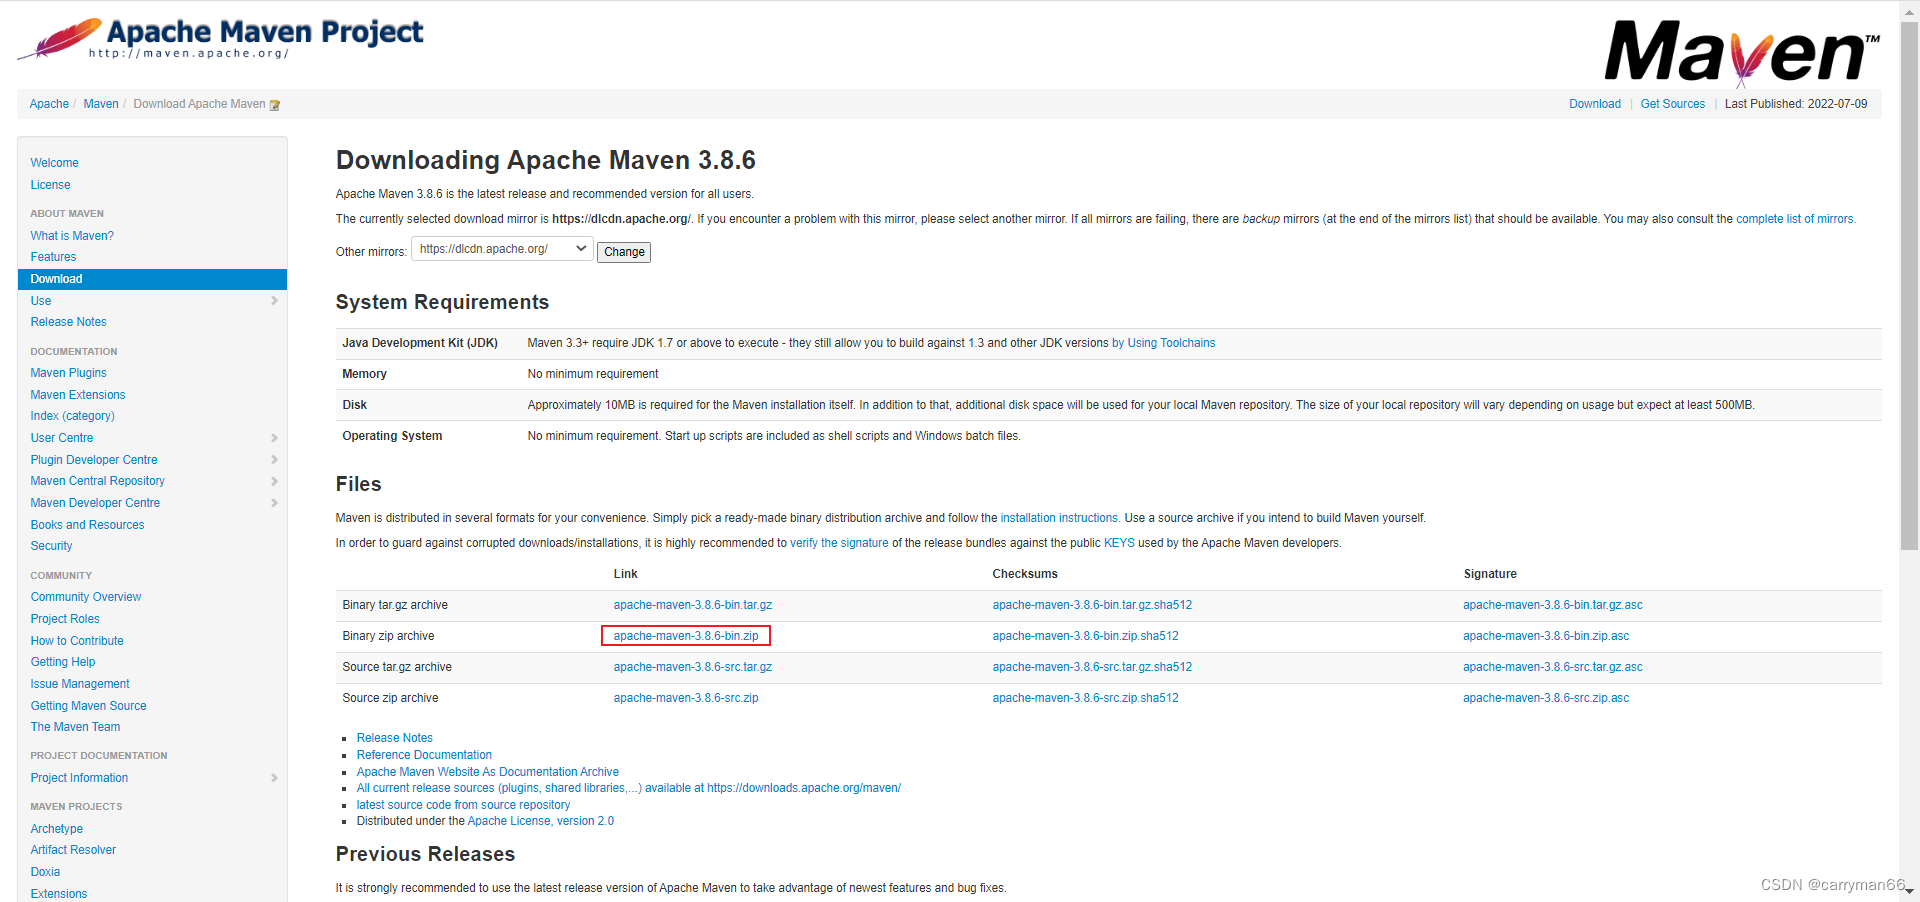Click the Apache breadcrumb link
The width and height of the screenshot is (1920, 902).
coord(49,103)
